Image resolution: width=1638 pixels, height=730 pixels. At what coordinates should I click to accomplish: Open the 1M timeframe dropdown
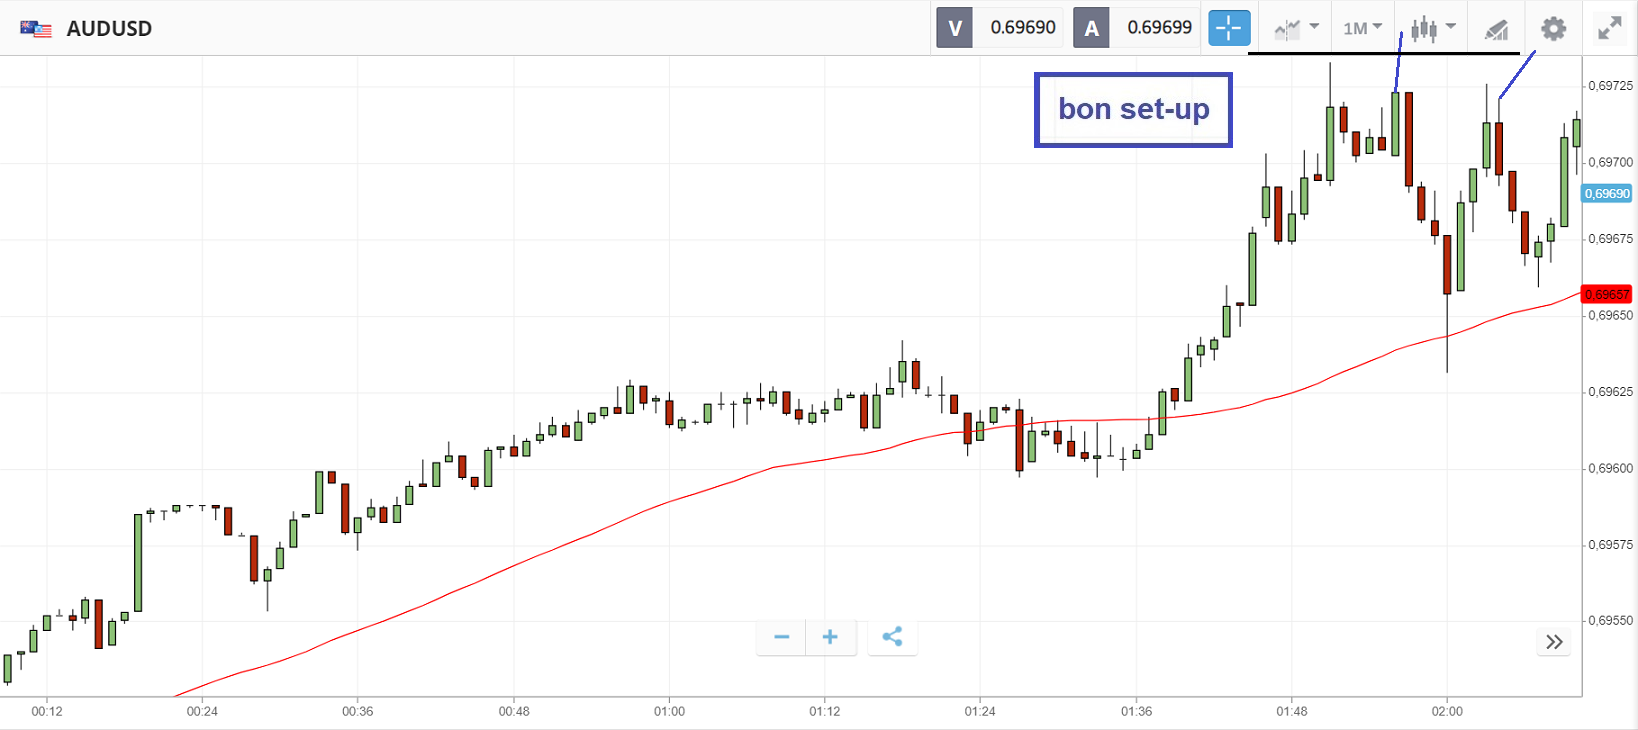click(x=1362, y=28)
